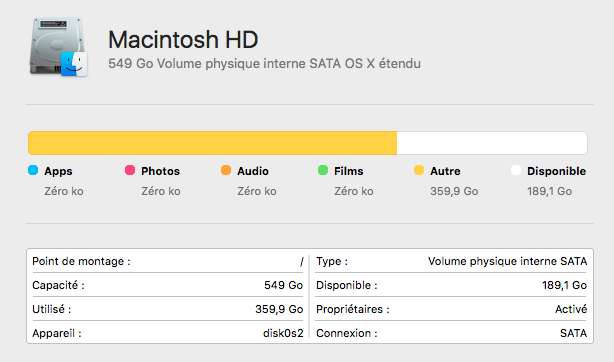The height and width of the screenshot is (362, 614).
Task: Click the Autre legend label
Action: (x=445, y=171)
